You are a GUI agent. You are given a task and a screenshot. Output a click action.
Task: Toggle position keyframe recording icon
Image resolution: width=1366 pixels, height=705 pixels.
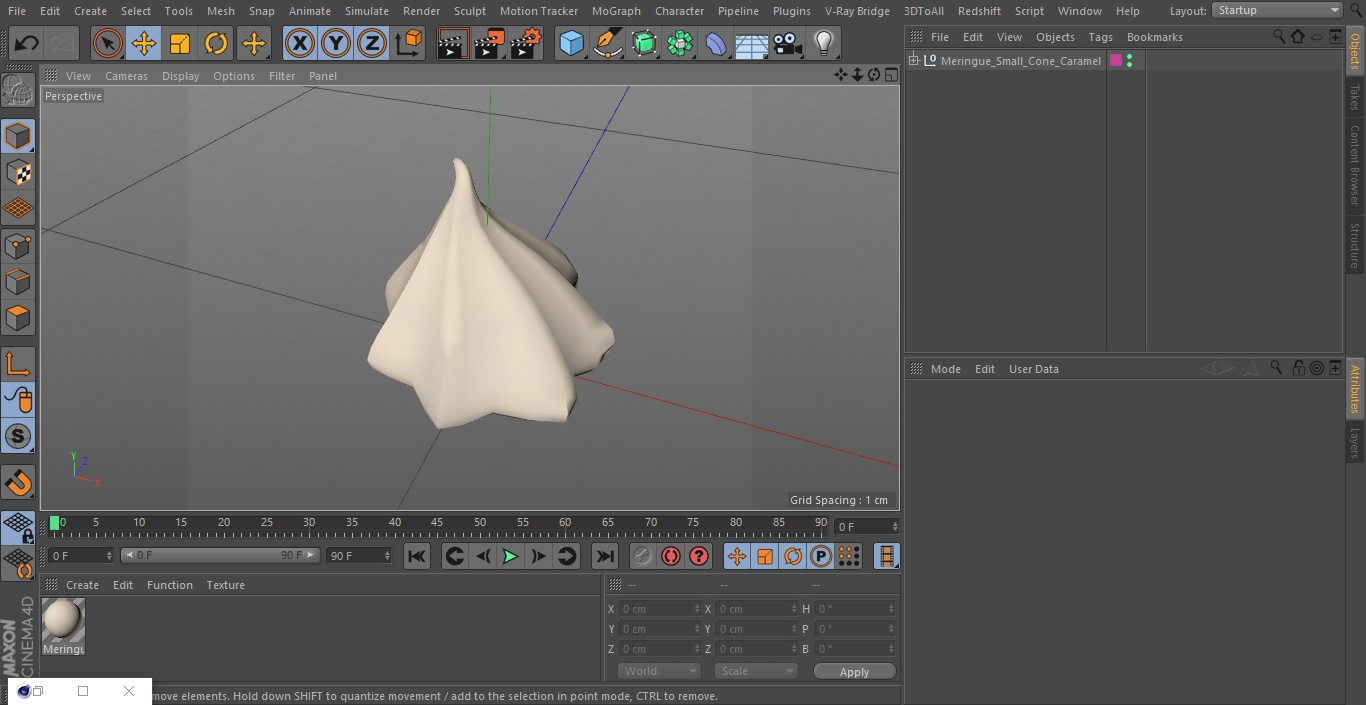737,556
